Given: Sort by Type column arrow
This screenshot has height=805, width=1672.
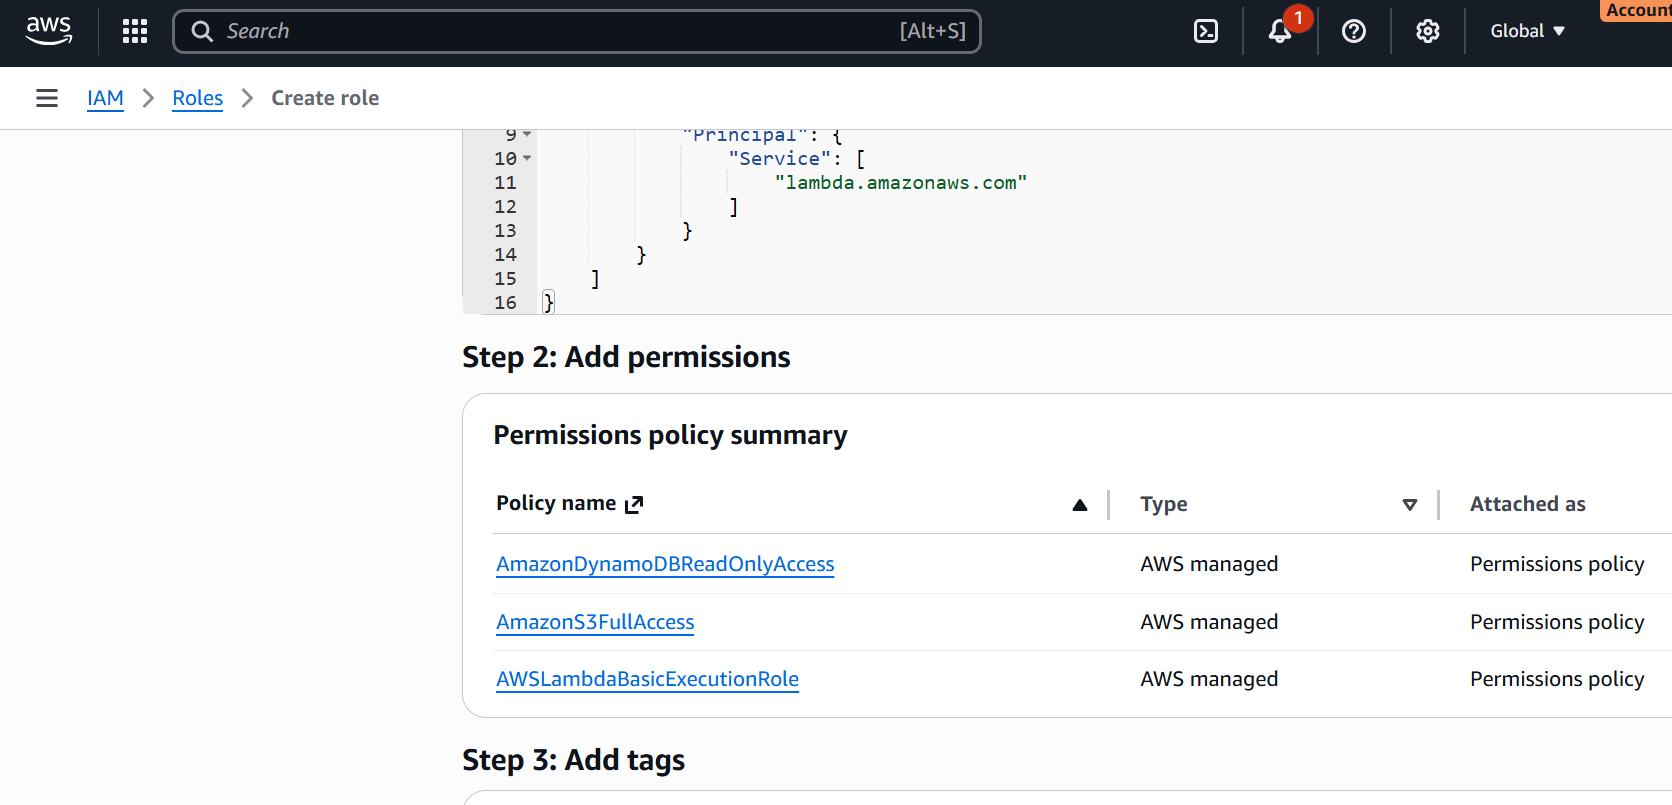Looking at the screenshot, I should click(1410, 505).
